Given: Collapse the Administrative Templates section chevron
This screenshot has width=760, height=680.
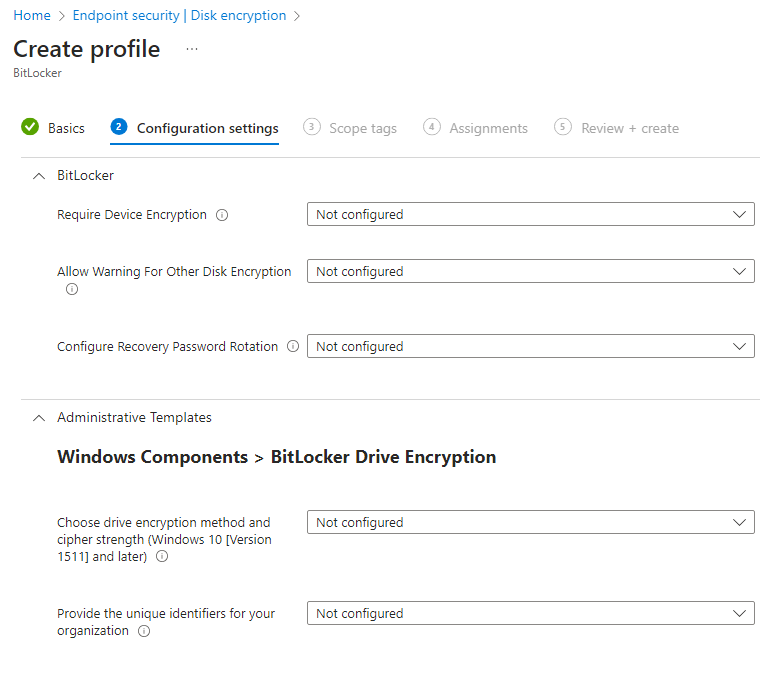Looking at the screenshot, I should point(39,418).
